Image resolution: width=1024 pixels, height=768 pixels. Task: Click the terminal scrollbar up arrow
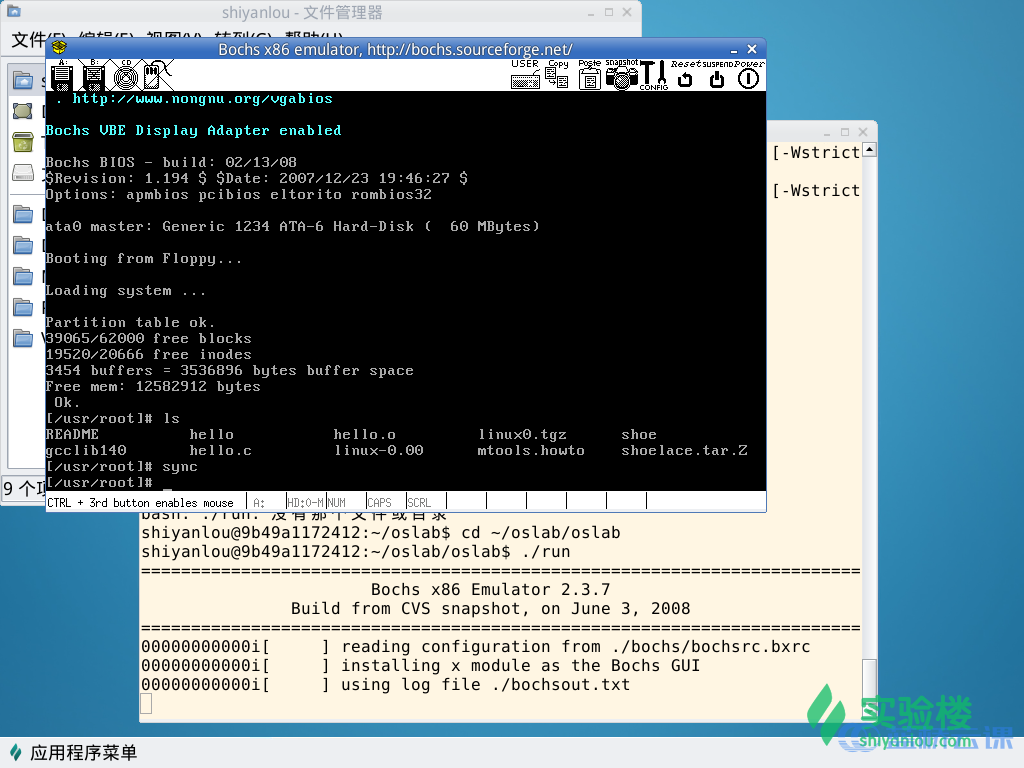tap(868, 151)
